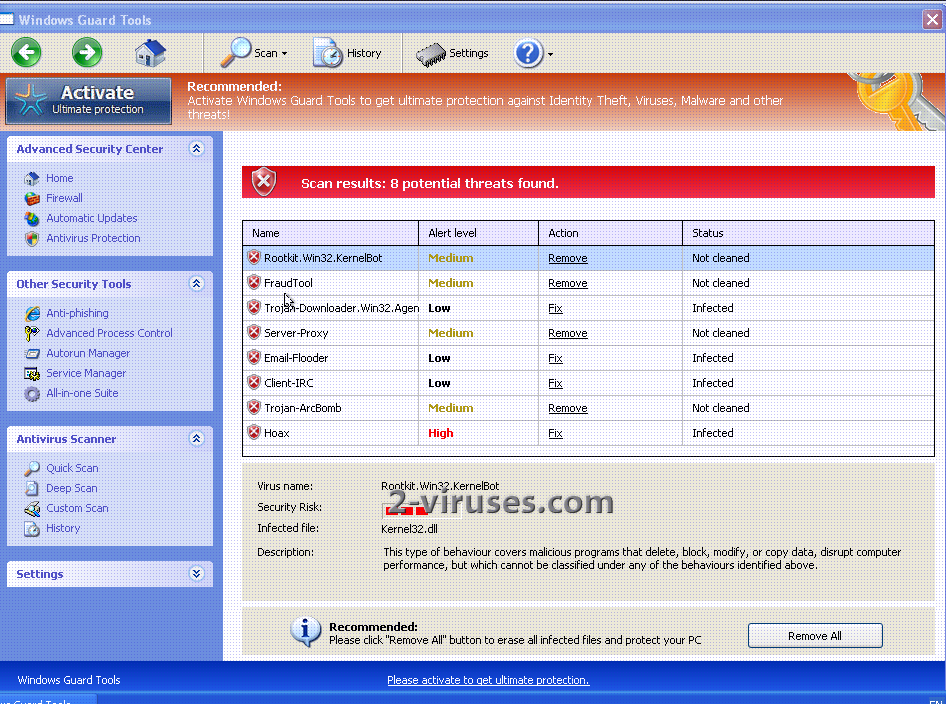The width and height of the screenshot is (946, 704).
Task: Click the Quick Scan magnifier icon
Action: coord(32,468)
